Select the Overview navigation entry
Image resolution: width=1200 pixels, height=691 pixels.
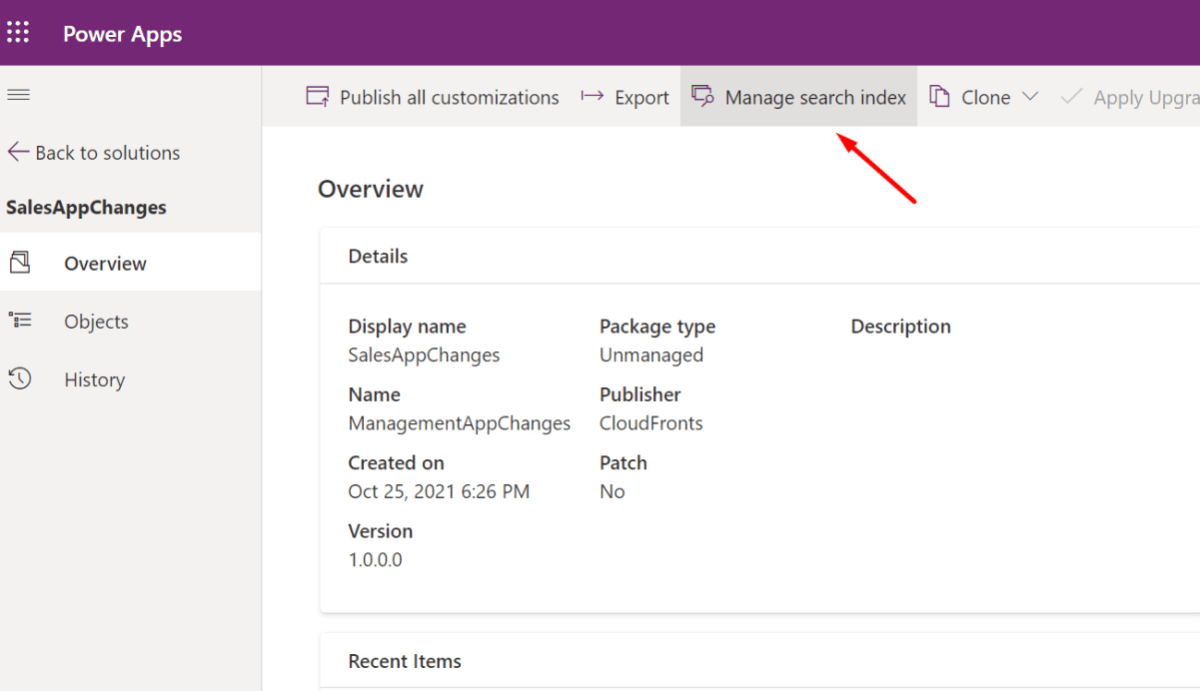coord(106,262)
